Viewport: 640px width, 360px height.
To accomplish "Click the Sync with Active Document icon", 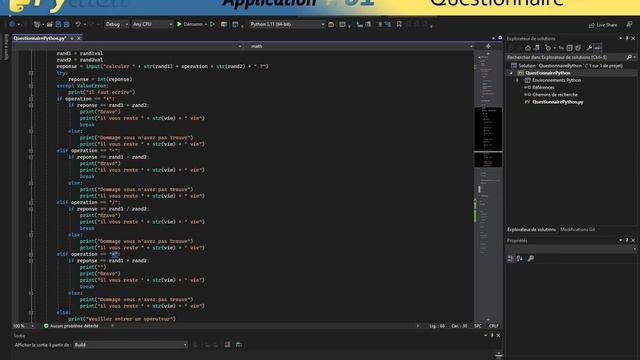I will 561,48.
